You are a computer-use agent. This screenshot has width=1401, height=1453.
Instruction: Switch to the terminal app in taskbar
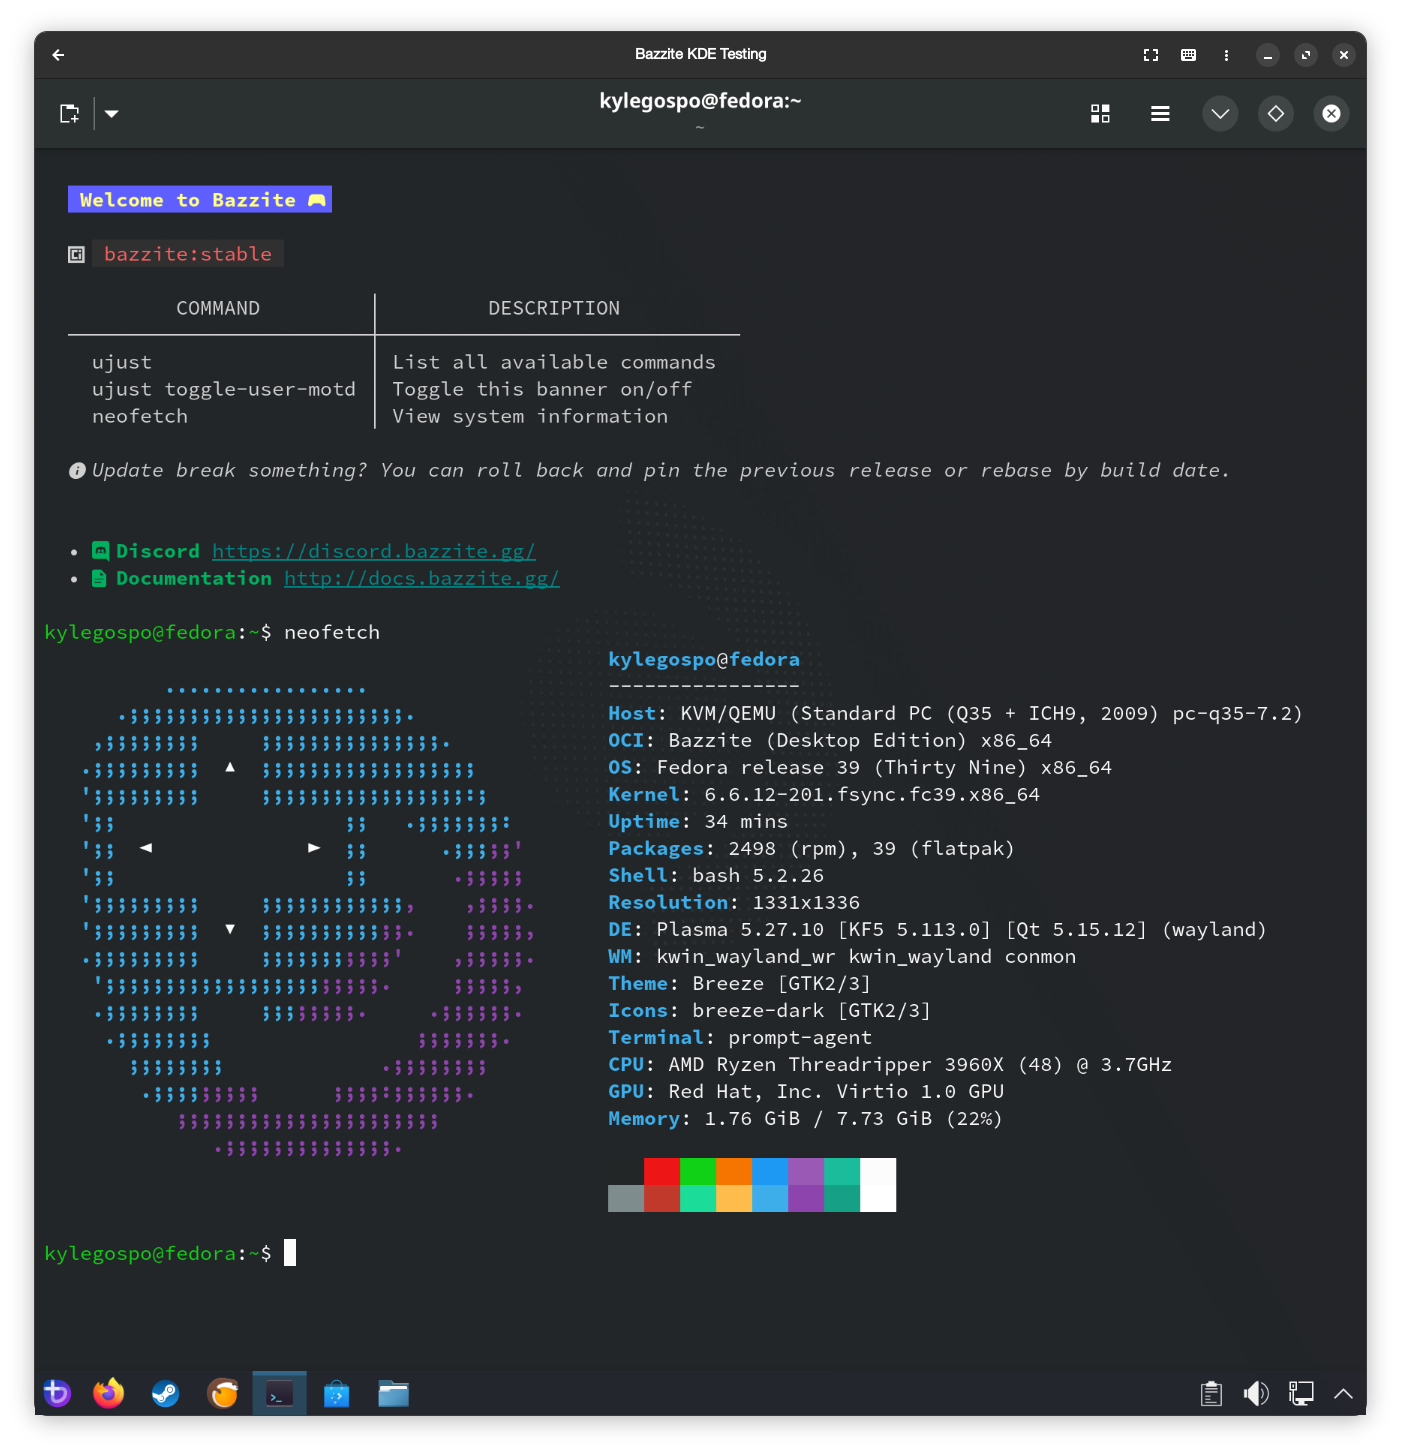pyautogui.click(x=280, y=1393)
